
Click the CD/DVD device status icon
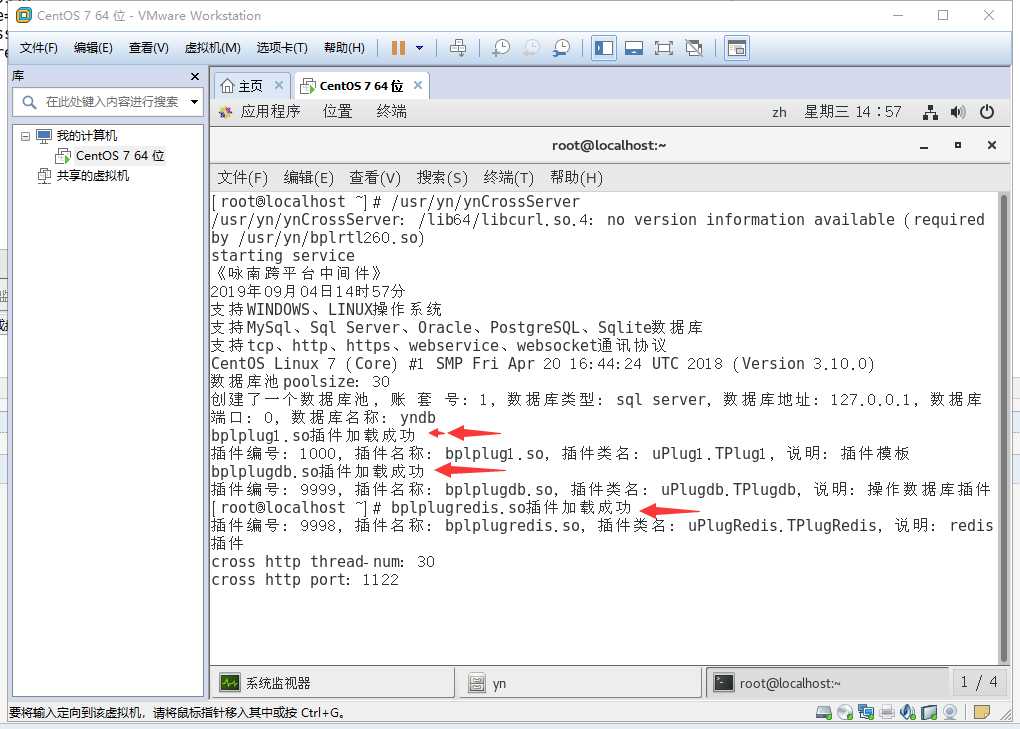point(844,713)
